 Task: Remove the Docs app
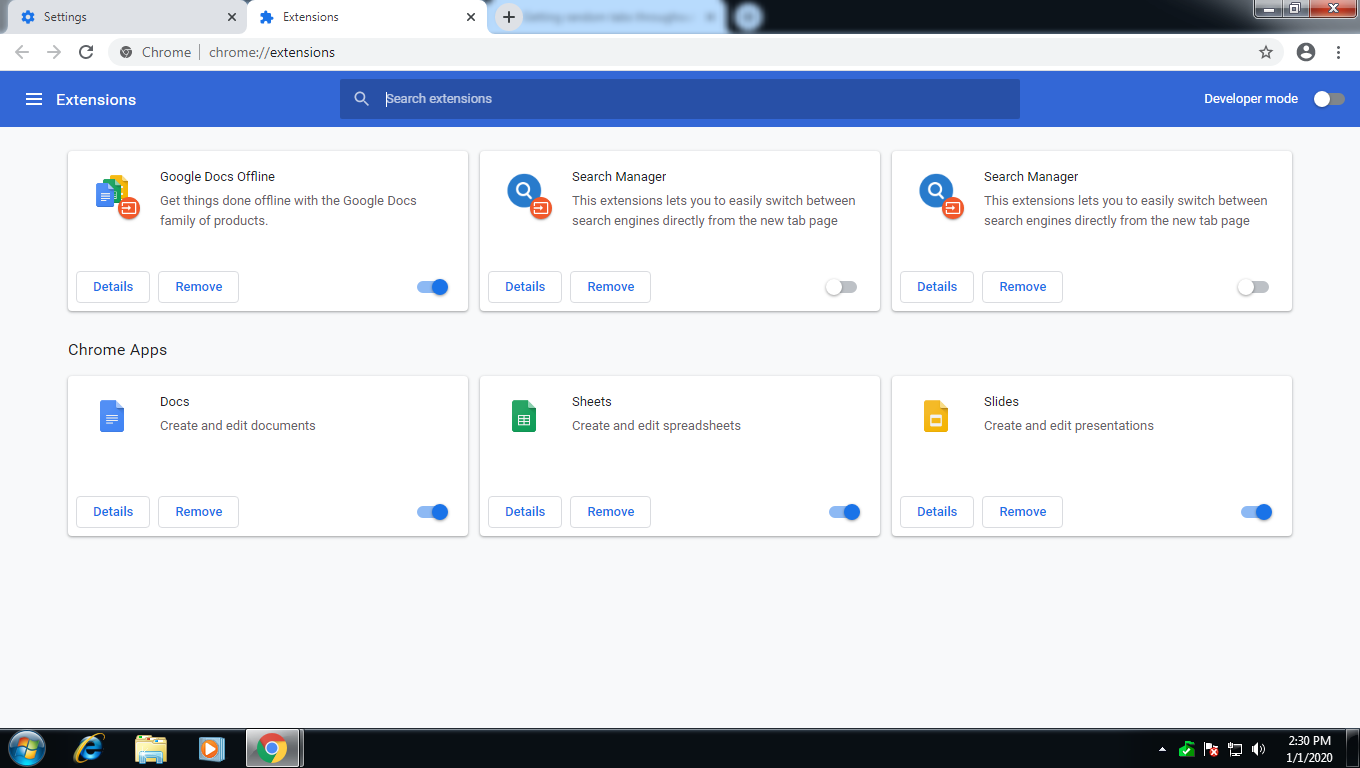(x=199, y=512)
